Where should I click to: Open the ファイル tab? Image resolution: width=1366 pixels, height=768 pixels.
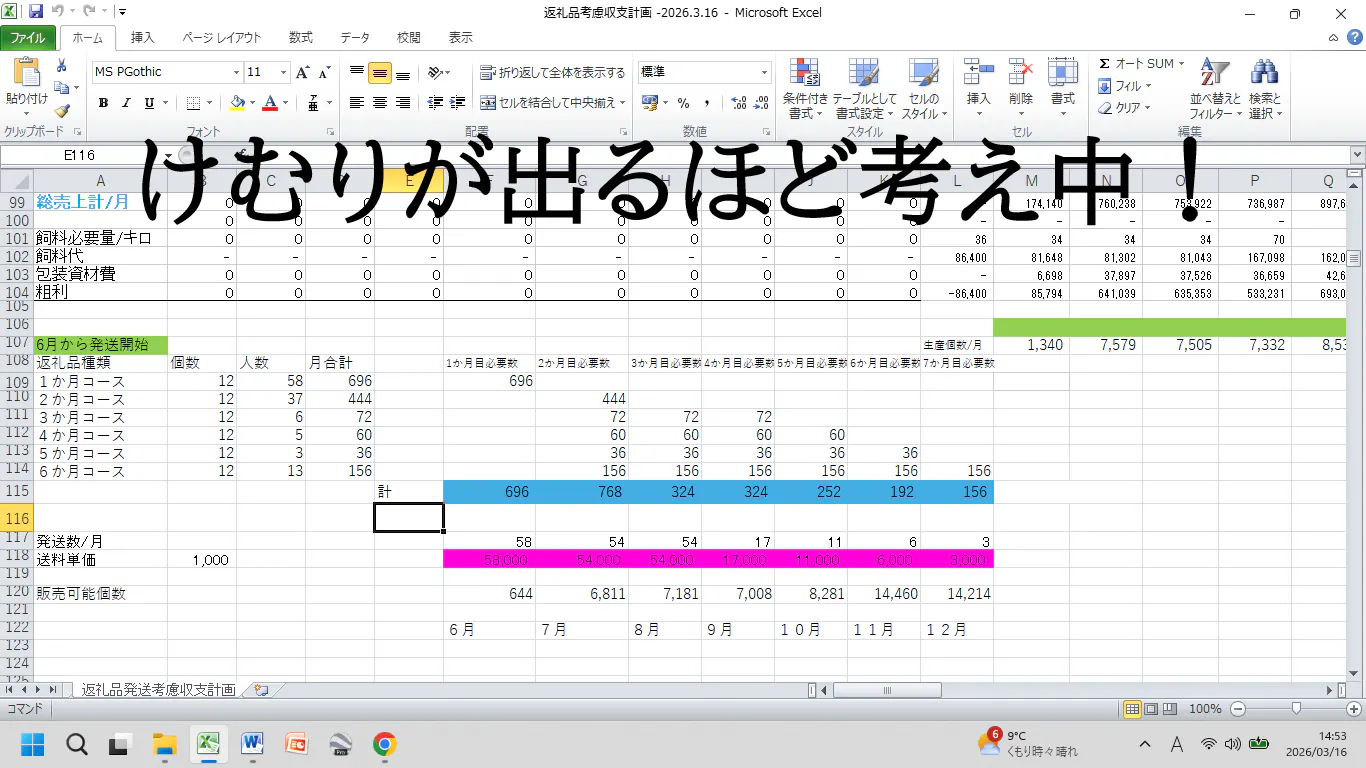coord(28,38)
